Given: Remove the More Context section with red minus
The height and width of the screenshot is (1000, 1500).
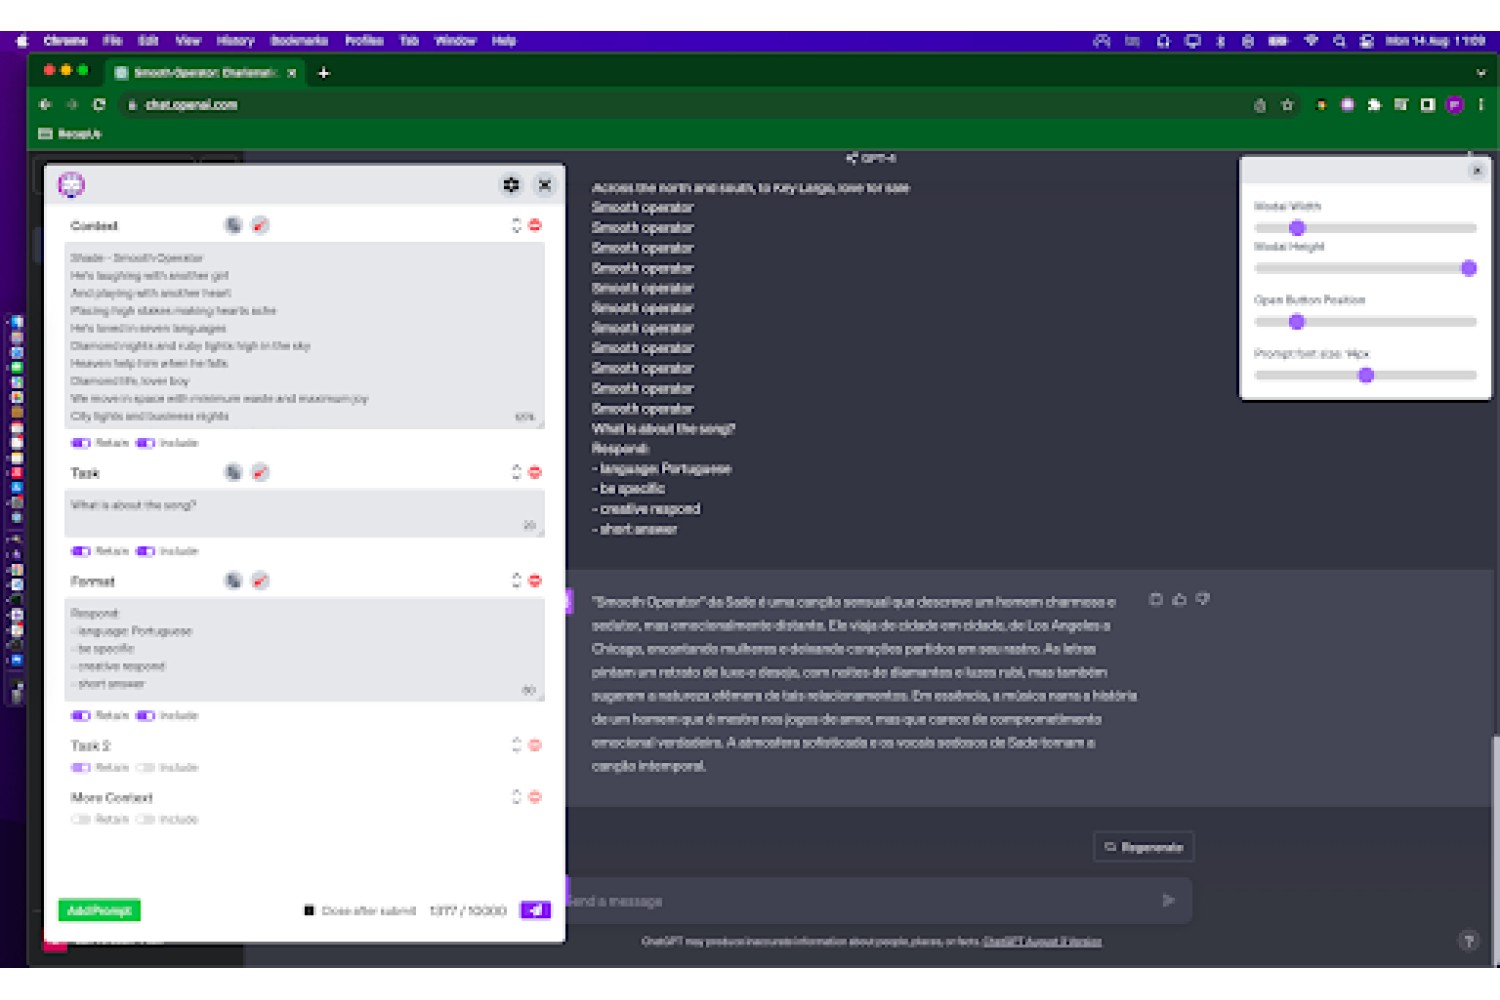Looking at the screenshot, I should [535, 797].
